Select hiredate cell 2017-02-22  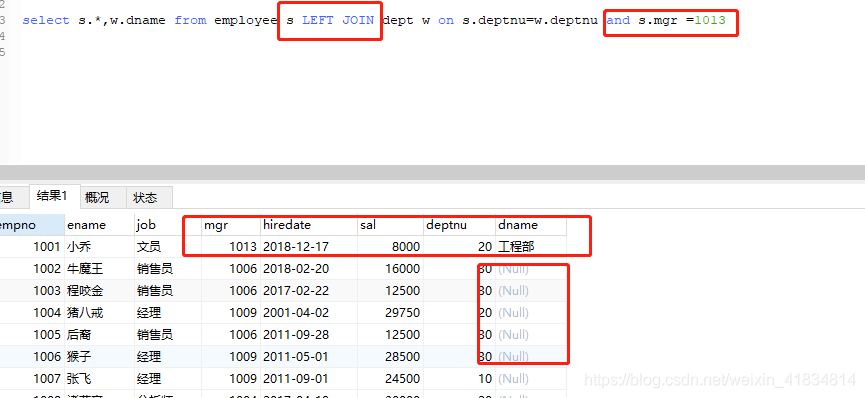[309, 291]
